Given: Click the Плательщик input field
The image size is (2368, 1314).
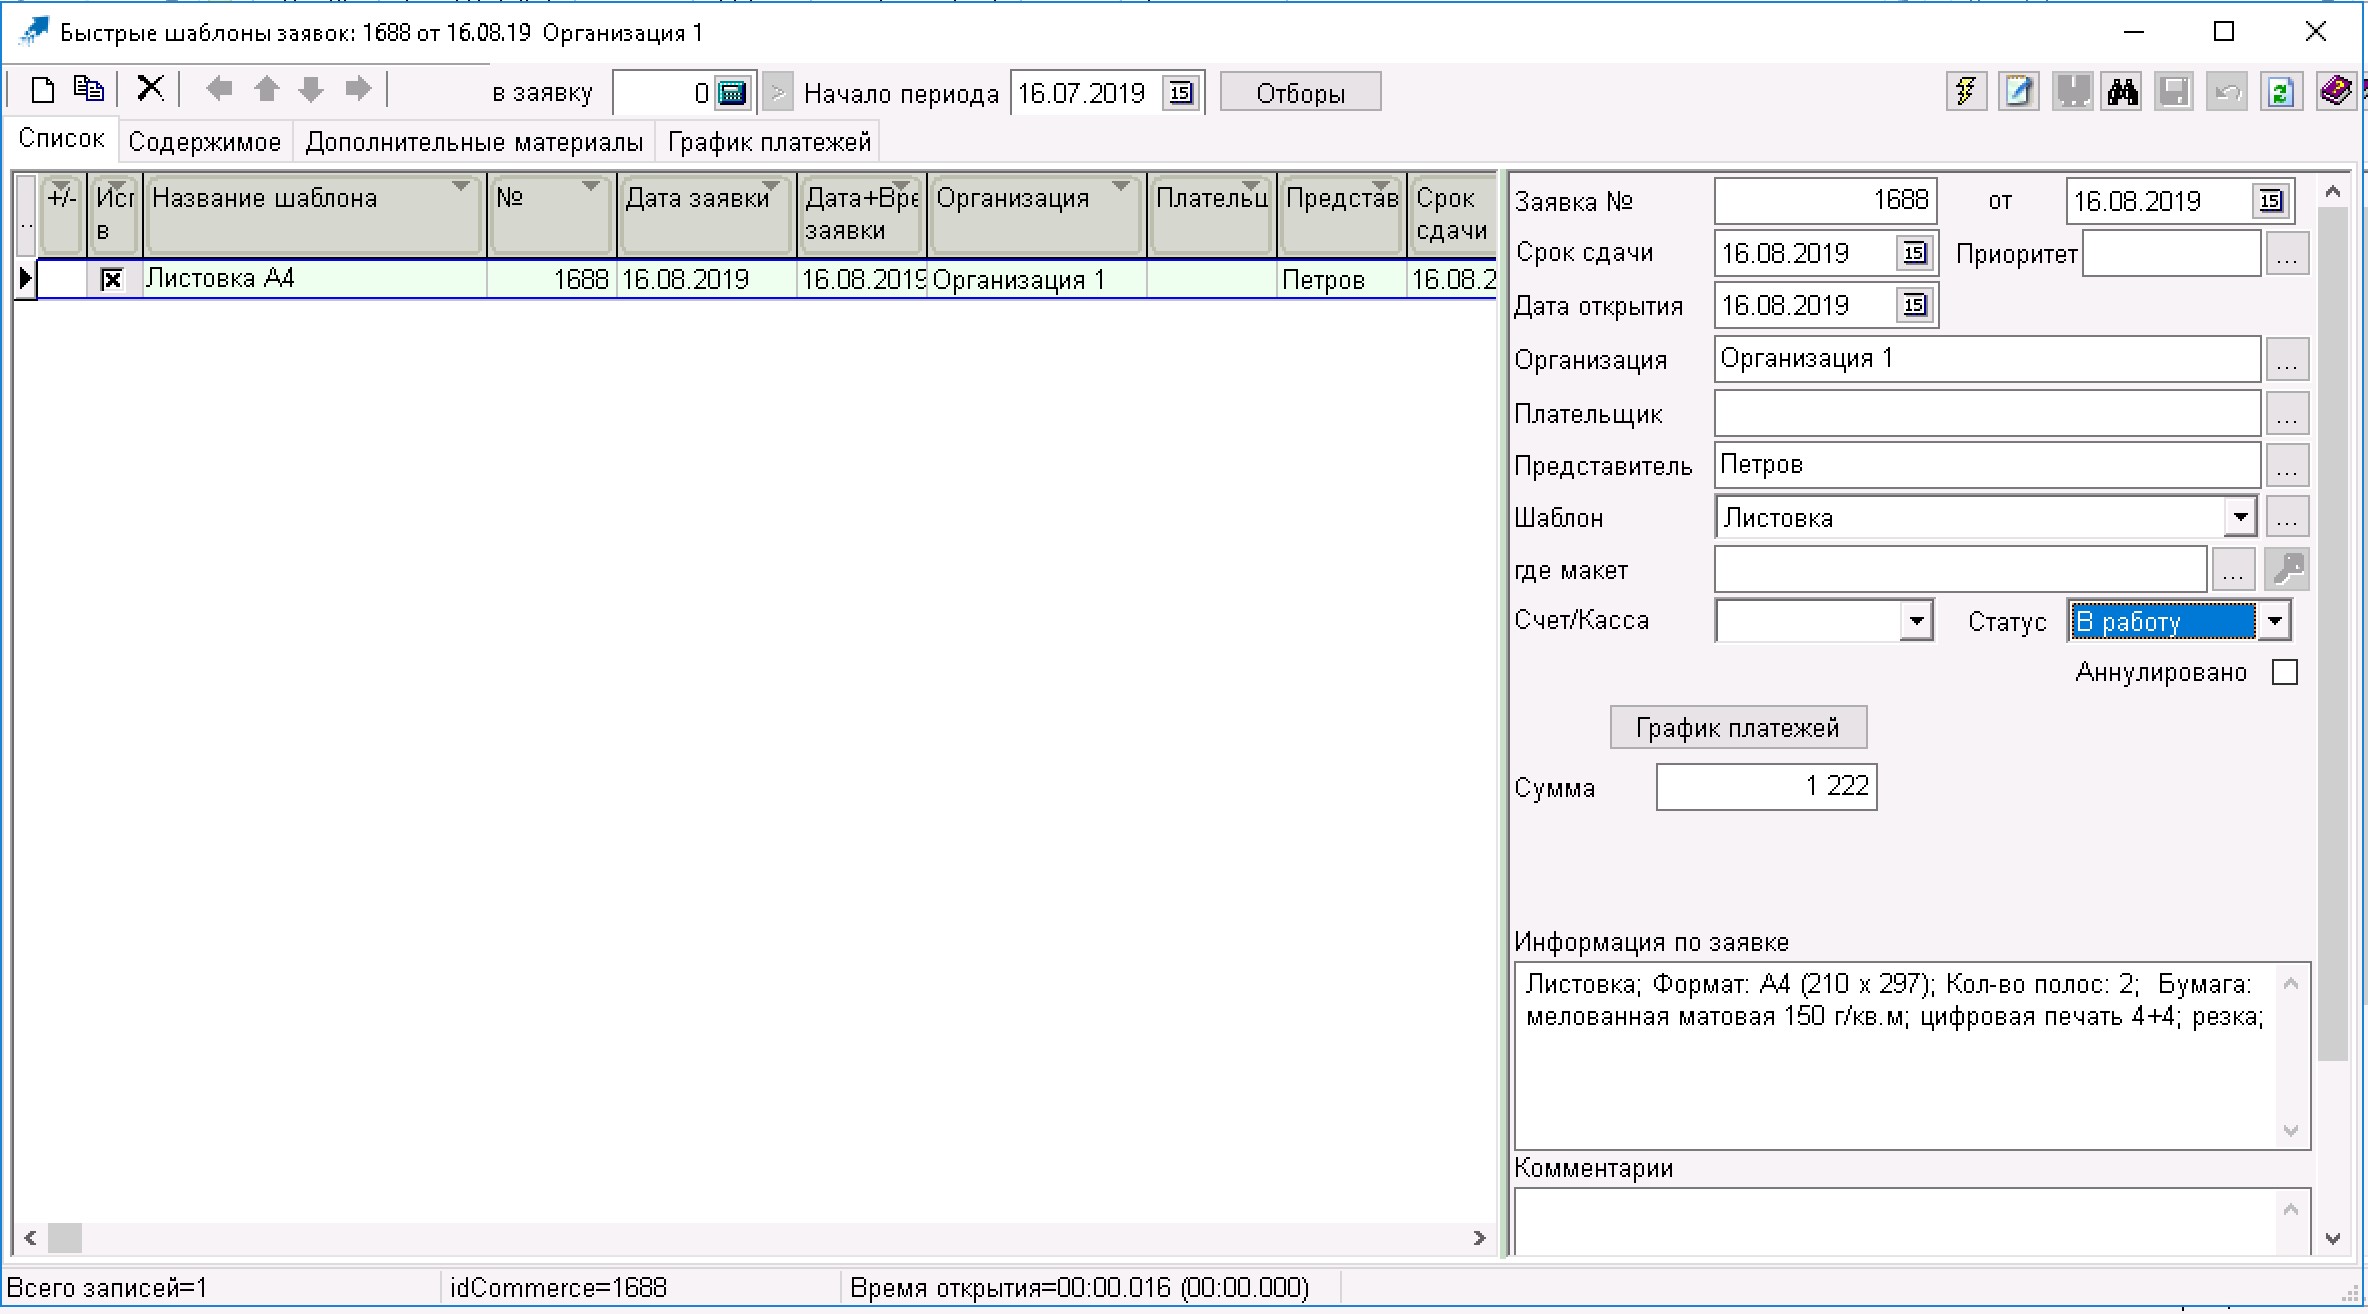Looking at the screenshot, I should coord(1987,413).
